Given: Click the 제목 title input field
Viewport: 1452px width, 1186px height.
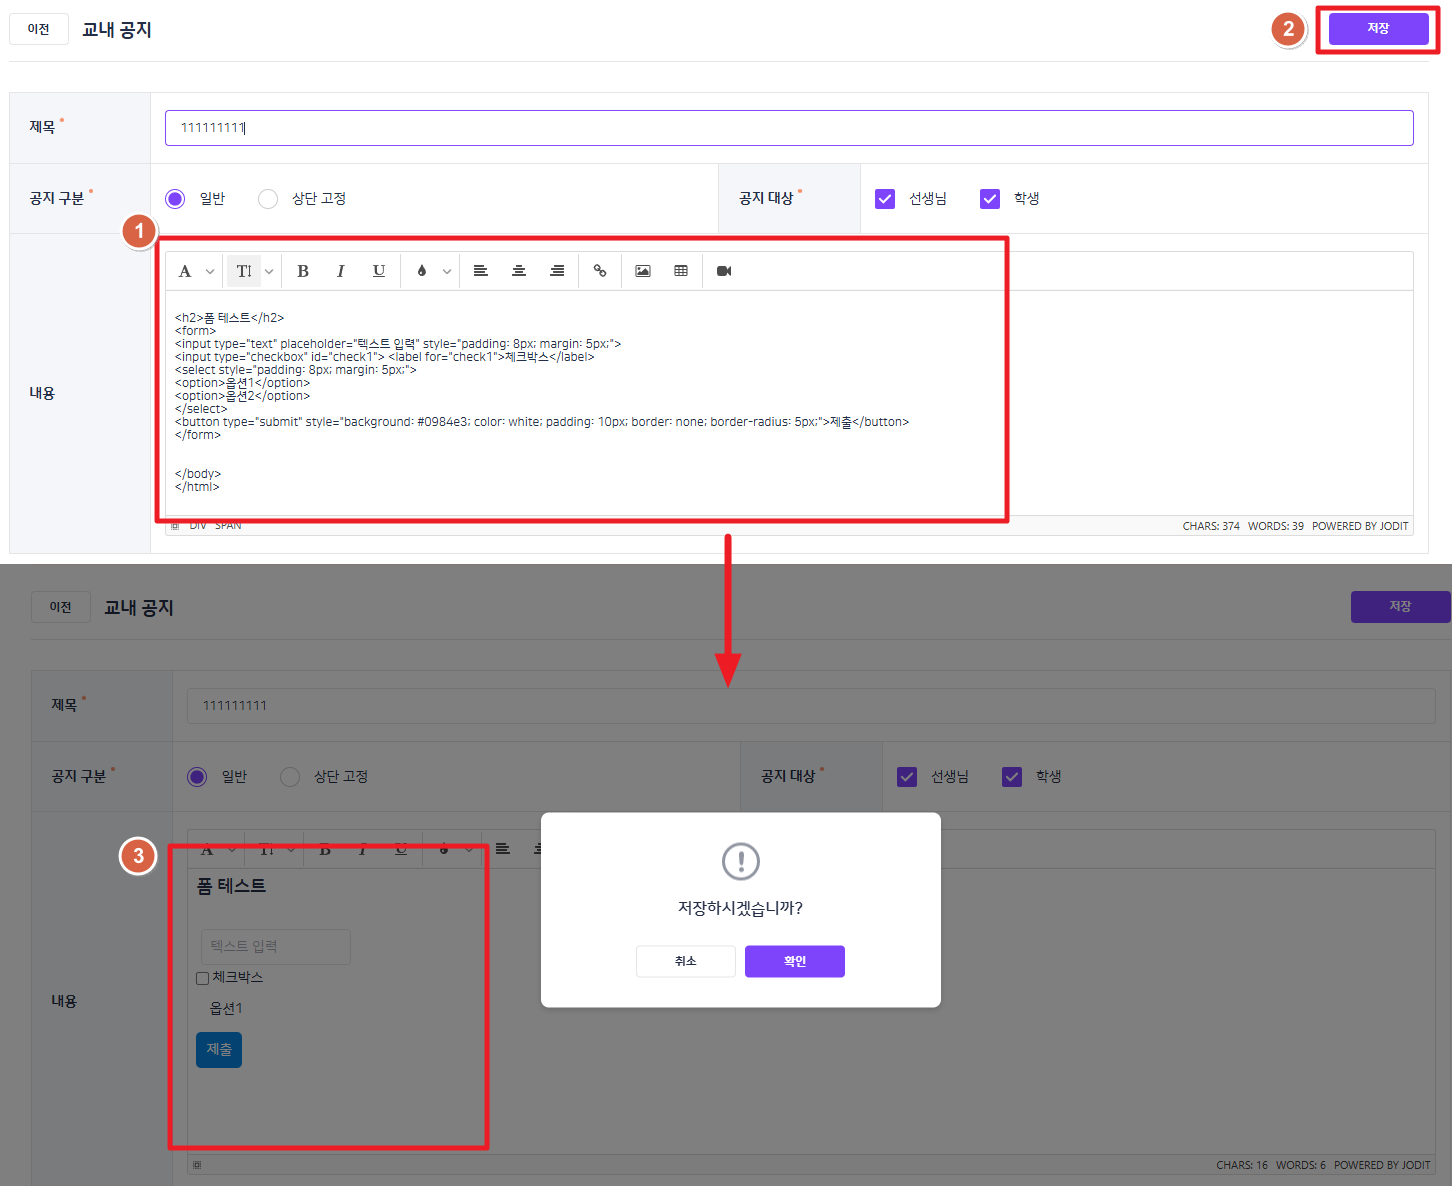Looking at the screenshot, I should click(x=788, y=128).
